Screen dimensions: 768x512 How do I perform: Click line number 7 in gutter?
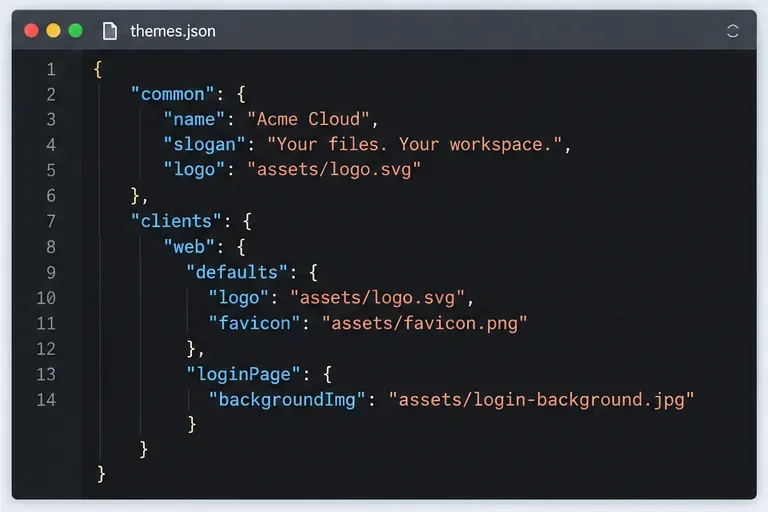(51, 221)
